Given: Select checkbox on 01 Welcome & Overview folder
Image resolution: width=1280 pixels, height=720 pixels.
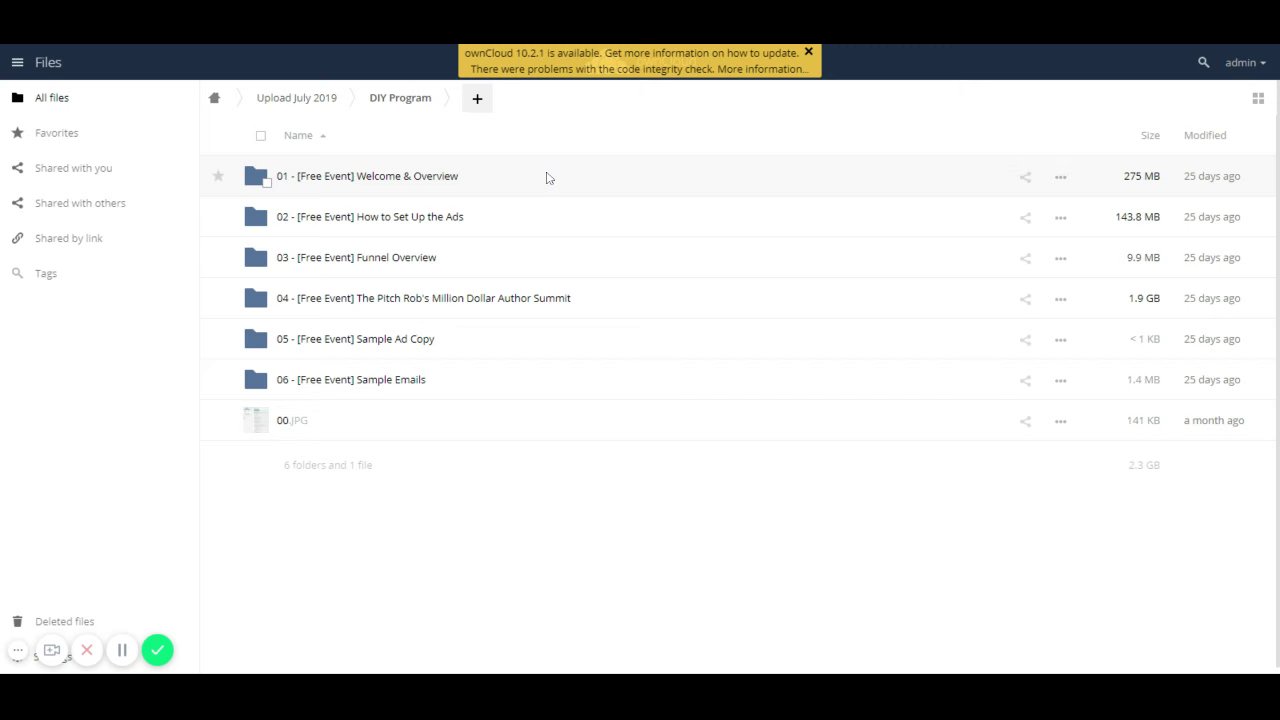Looking at the screenshot, I should pyautogui.click(x=267, y=184).
